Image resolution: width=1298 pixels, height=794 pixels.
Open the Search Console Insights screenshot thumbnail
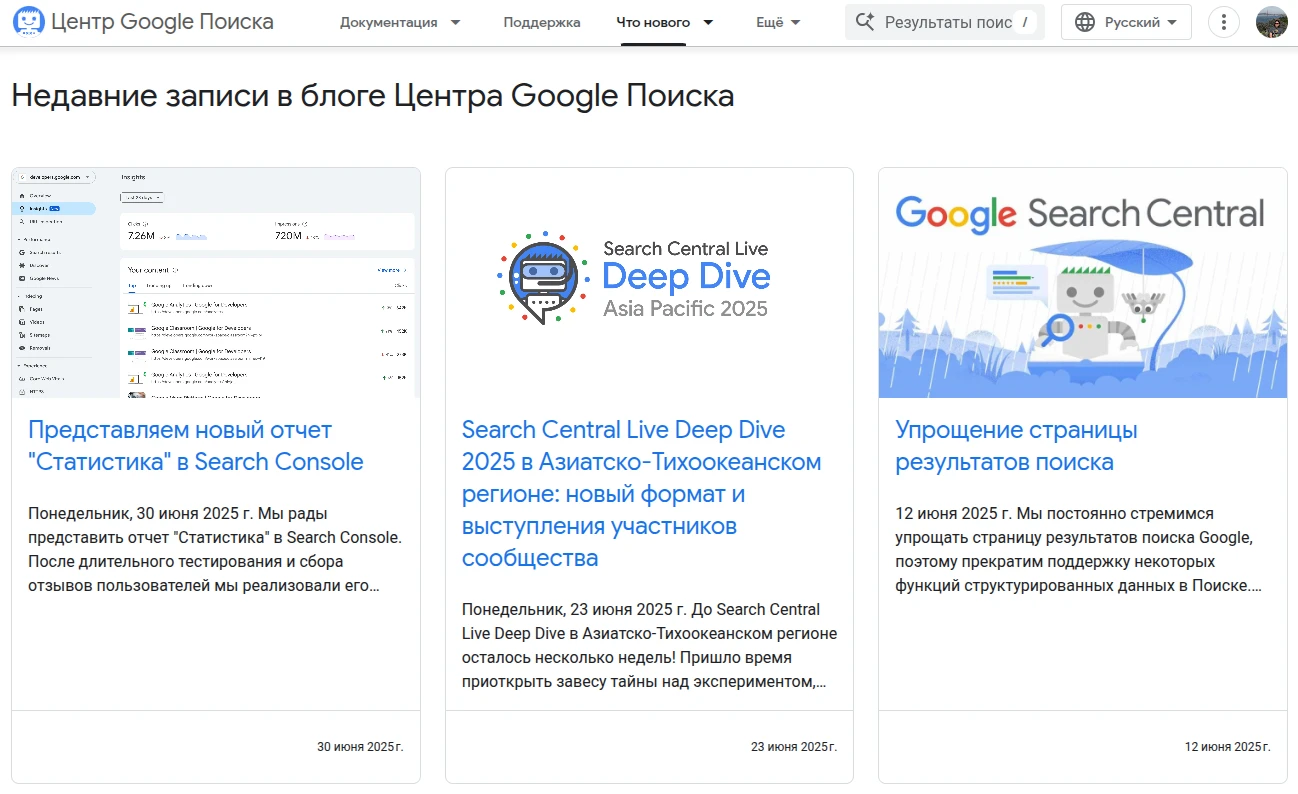point(216,283)
